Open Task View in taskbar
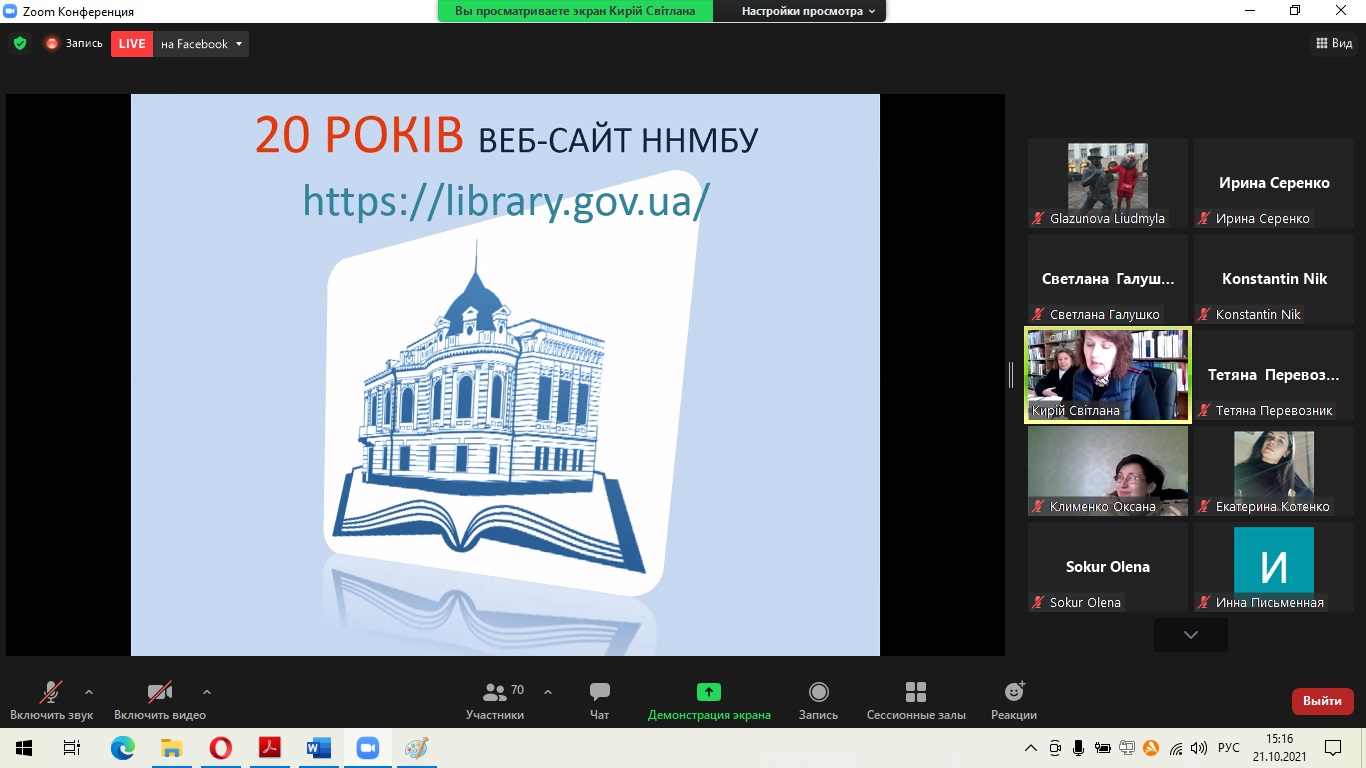Image resolution: width=1366 pixels, height=768 pixels. coord(72,748)
